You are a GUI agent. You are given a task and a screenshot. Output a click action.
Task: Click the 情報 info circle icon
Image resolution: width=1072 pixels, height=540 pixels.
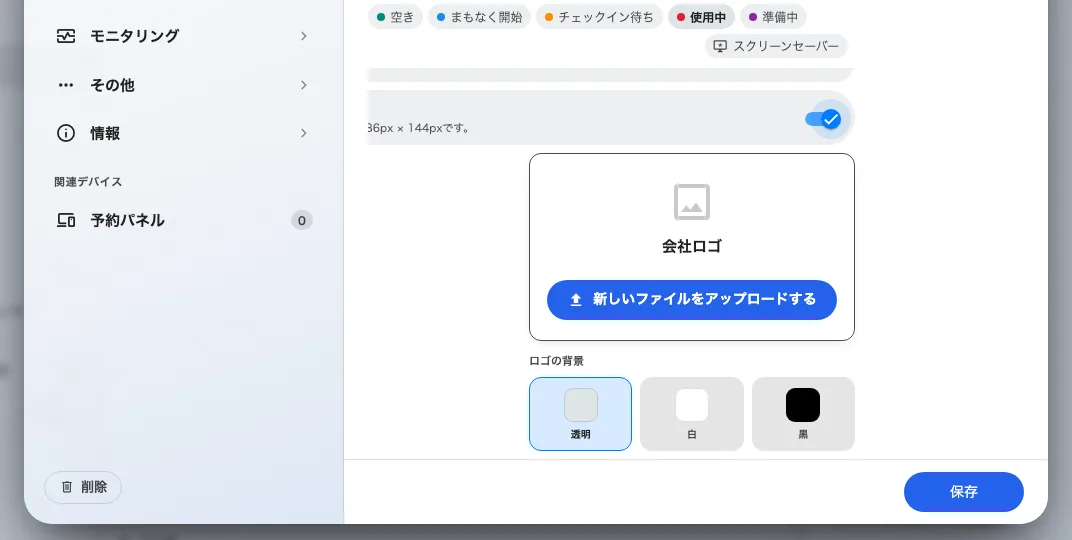66,133
